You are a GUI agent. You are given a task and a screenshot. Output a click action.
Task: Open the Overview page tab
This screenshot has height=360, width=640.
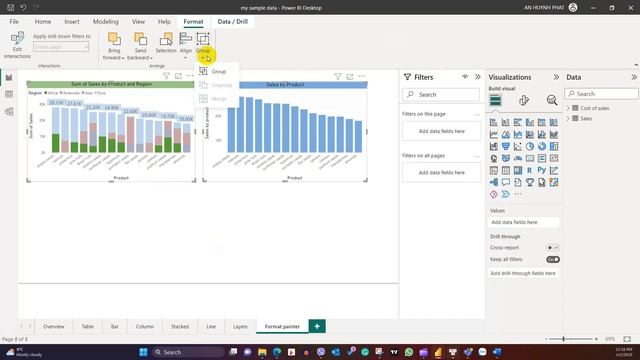[53, 327]
